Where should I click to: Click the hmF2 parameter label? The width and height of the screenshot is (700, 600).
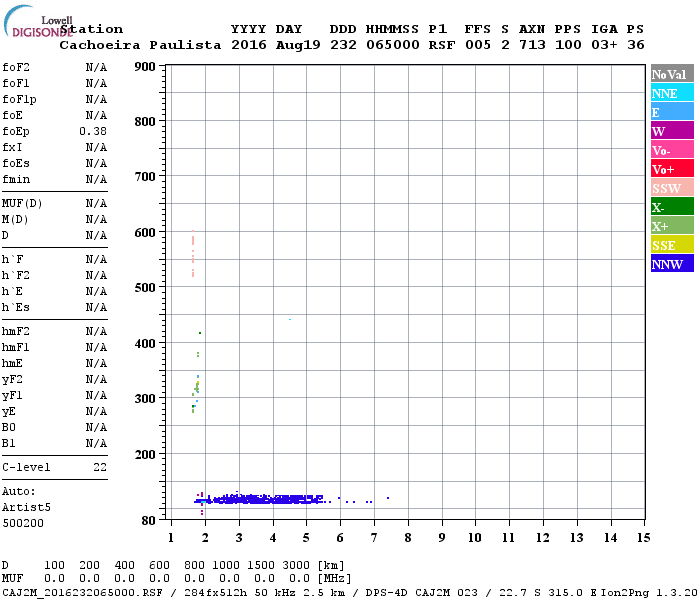pos(16,332)
